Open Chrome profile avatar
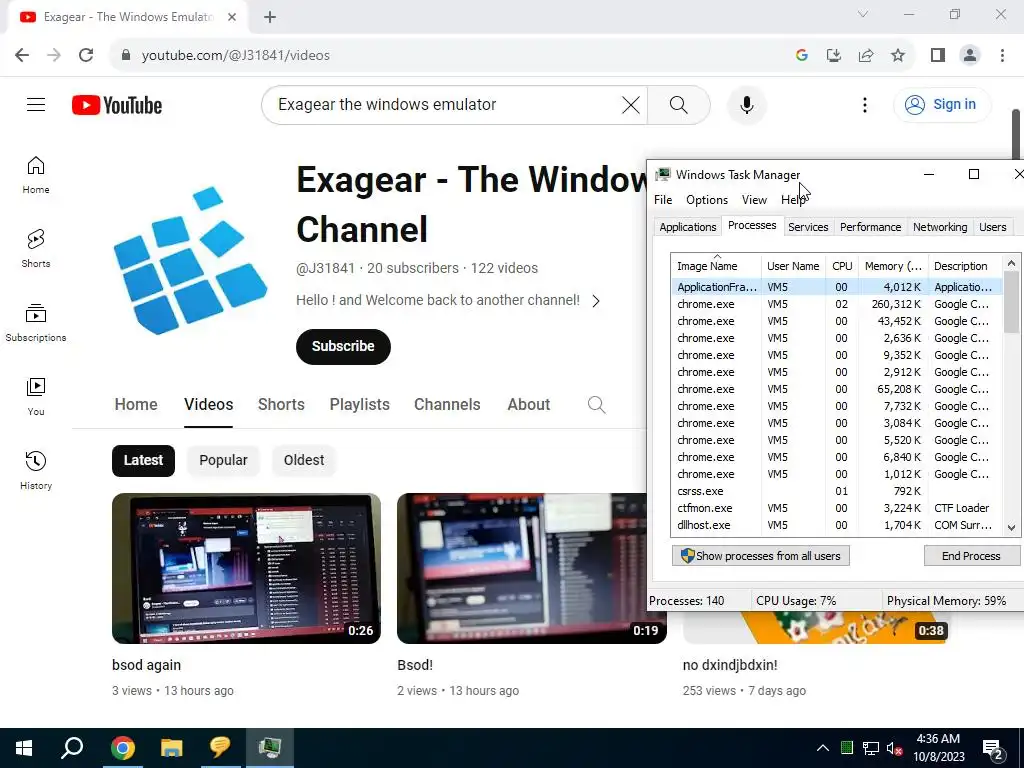The width and height of the screenshot is (1024, 768). (970, 56)
